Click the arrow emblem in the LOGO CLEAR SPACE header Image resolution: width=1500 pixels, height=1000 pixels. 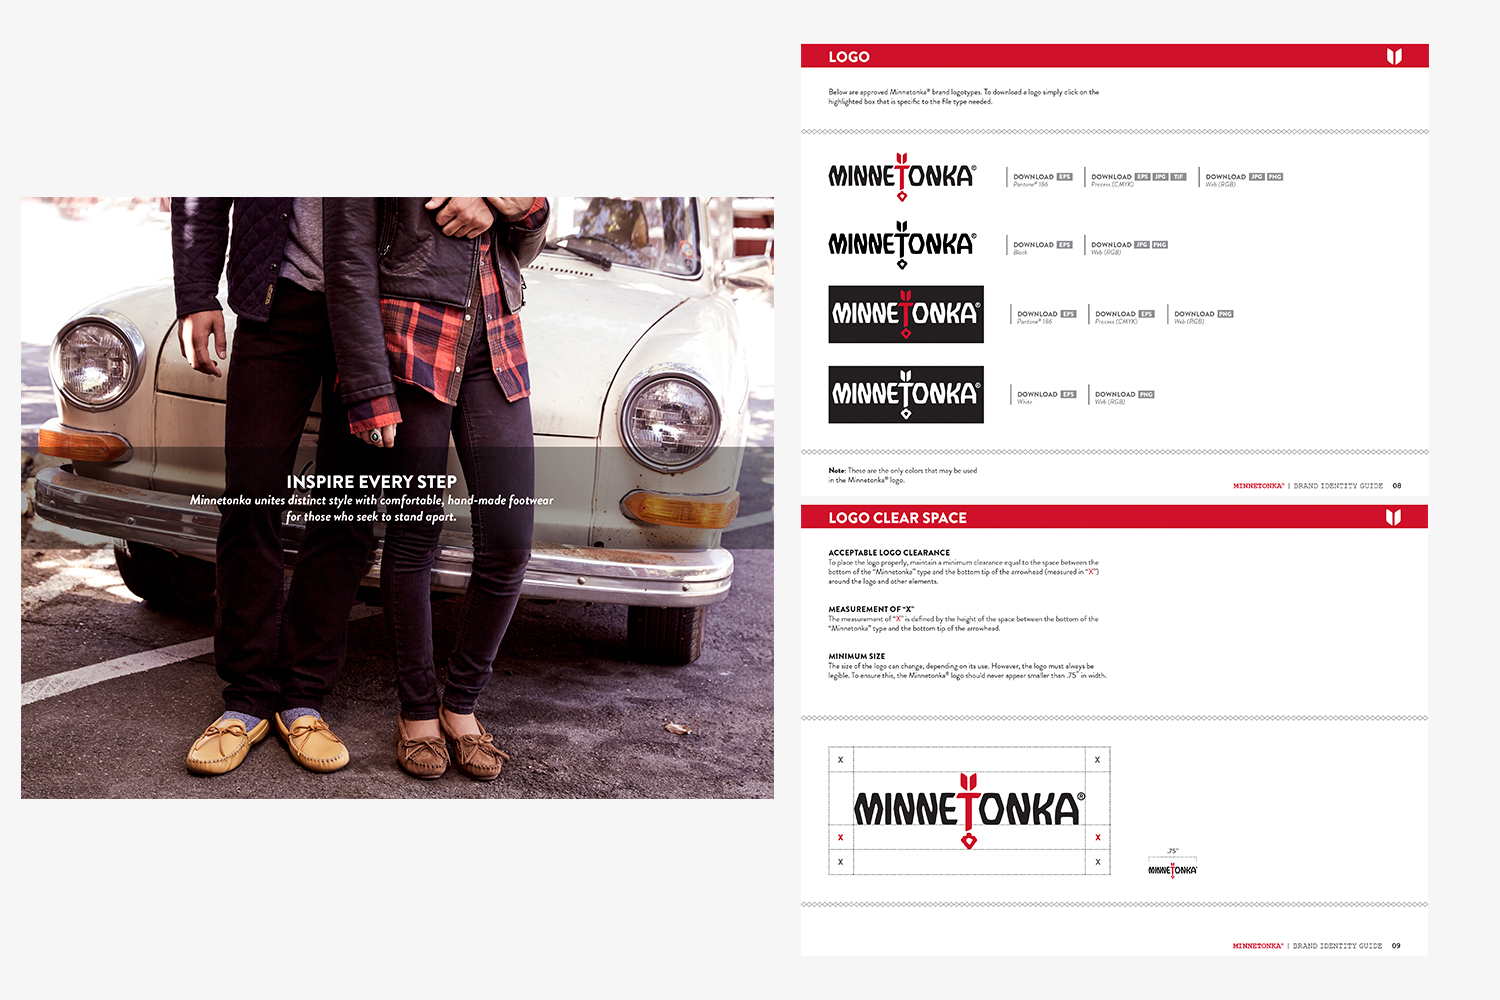pyautogui.click(x=1393, y=517)
